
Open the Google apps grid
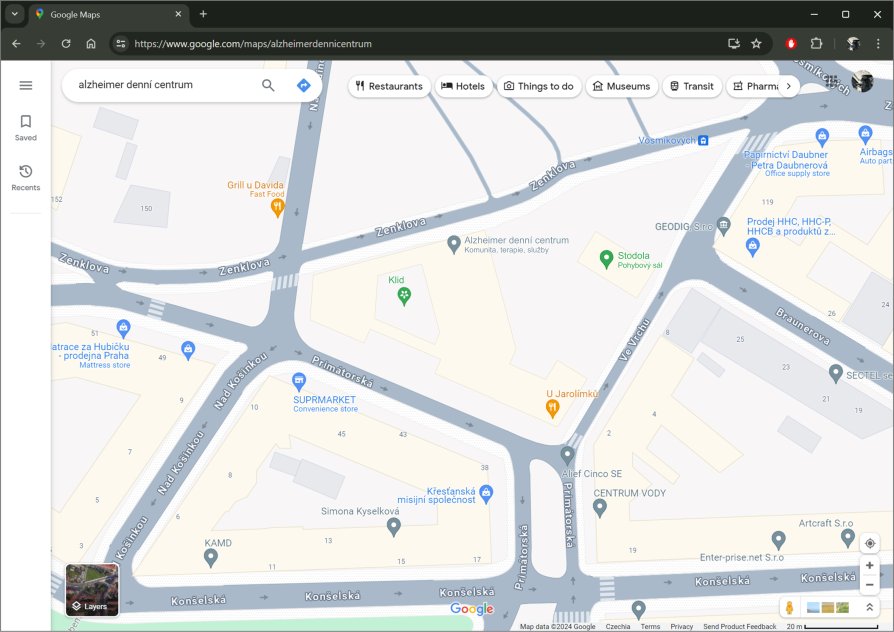tap(831, 81)
